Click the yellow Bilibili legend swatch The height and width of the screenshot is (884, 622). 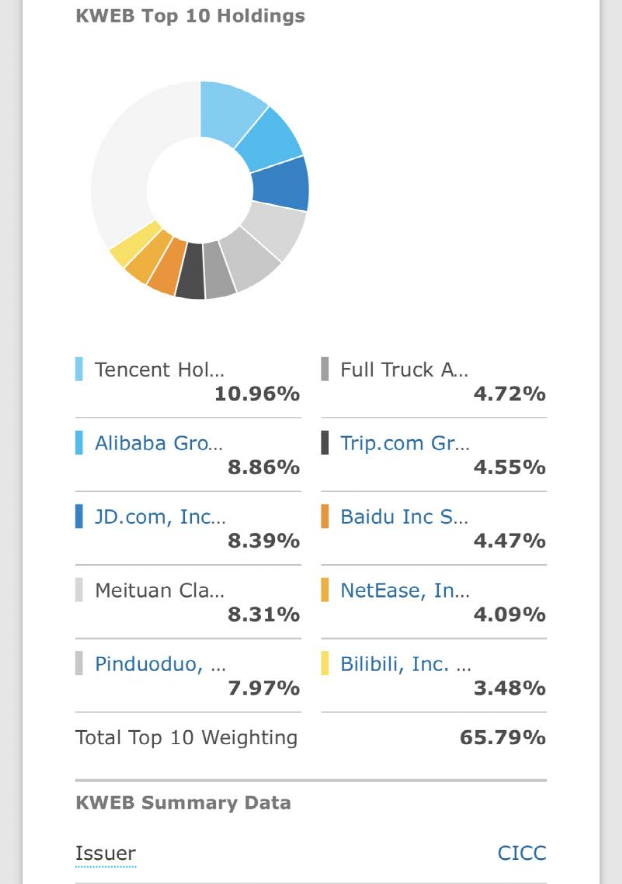tap(325, 663)
